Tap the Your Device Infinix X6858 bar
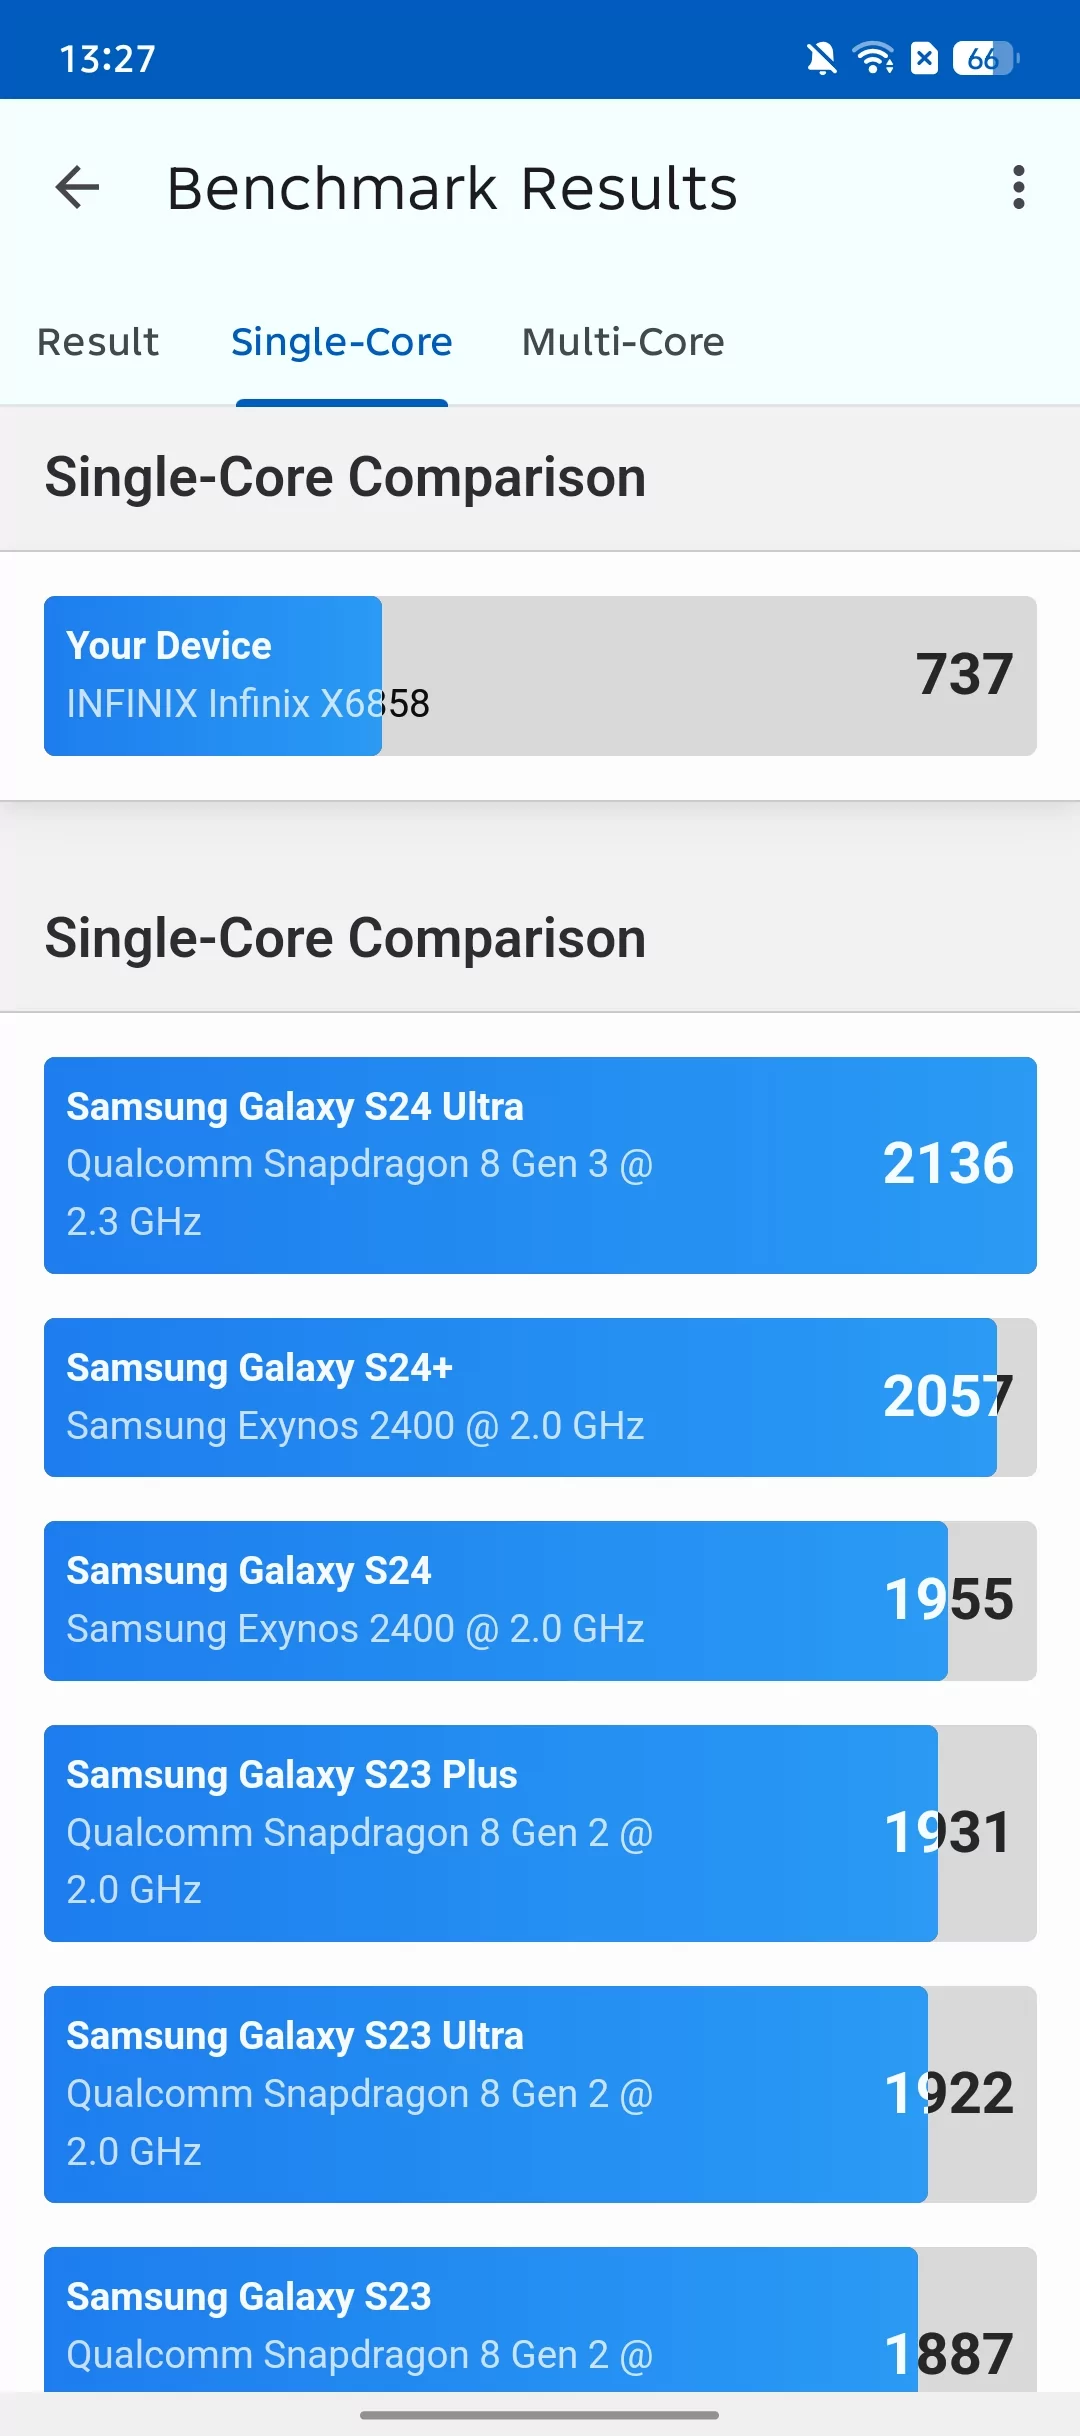1080x2436 pixels. (540, 676)
